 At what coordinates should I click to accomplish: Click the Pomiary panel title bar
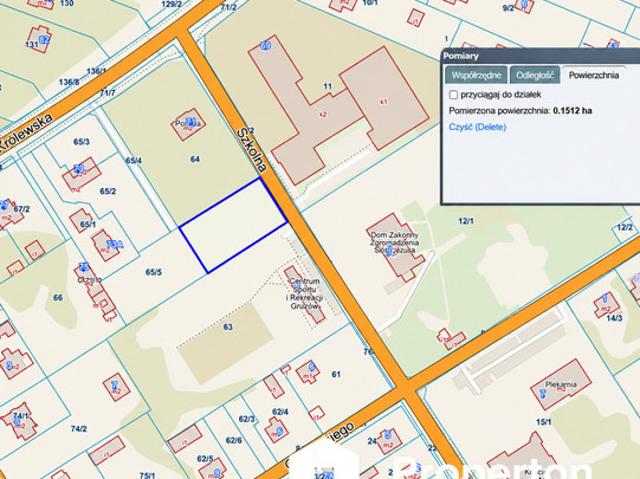click(x=541, y=56)
